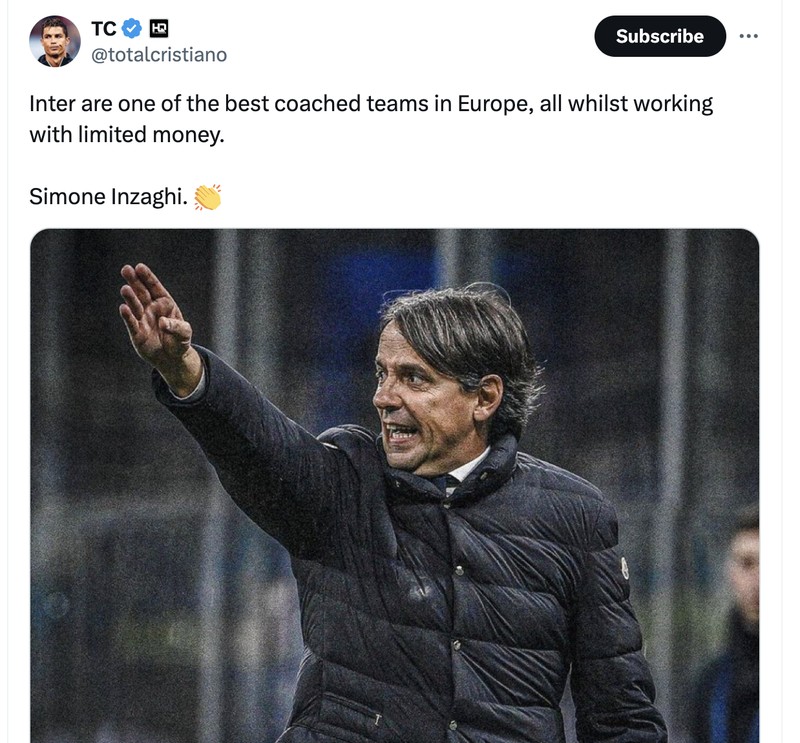Click the Subscribe button
This screenshot has width=800, height=743.
[660, 36]
